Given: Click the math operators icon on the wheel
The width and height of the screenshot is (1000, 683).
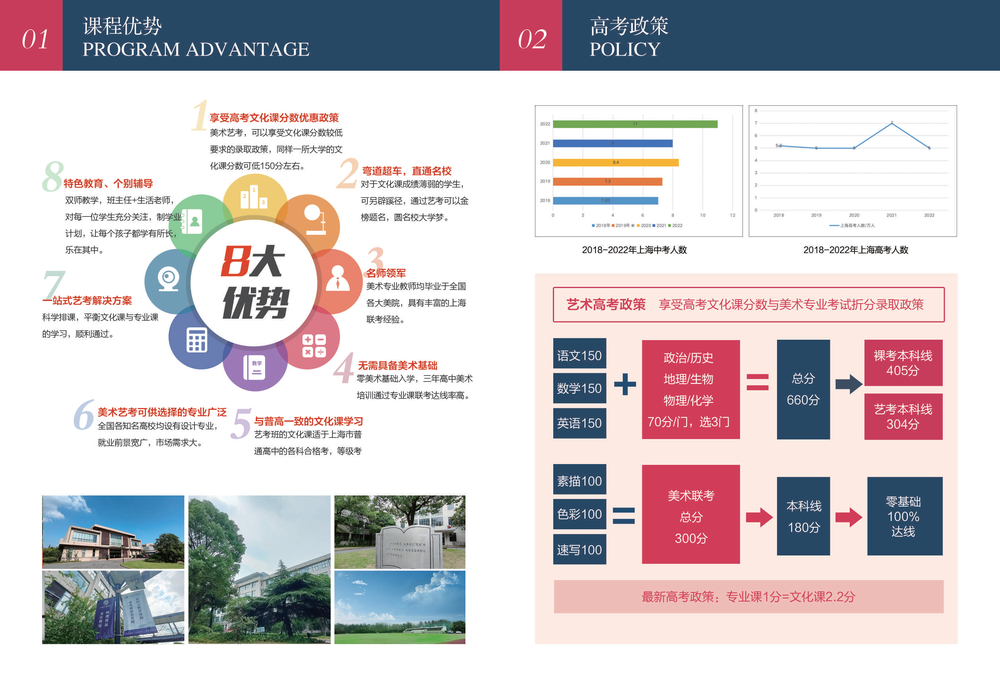Looking at the screenshot, I should [313, 343].
